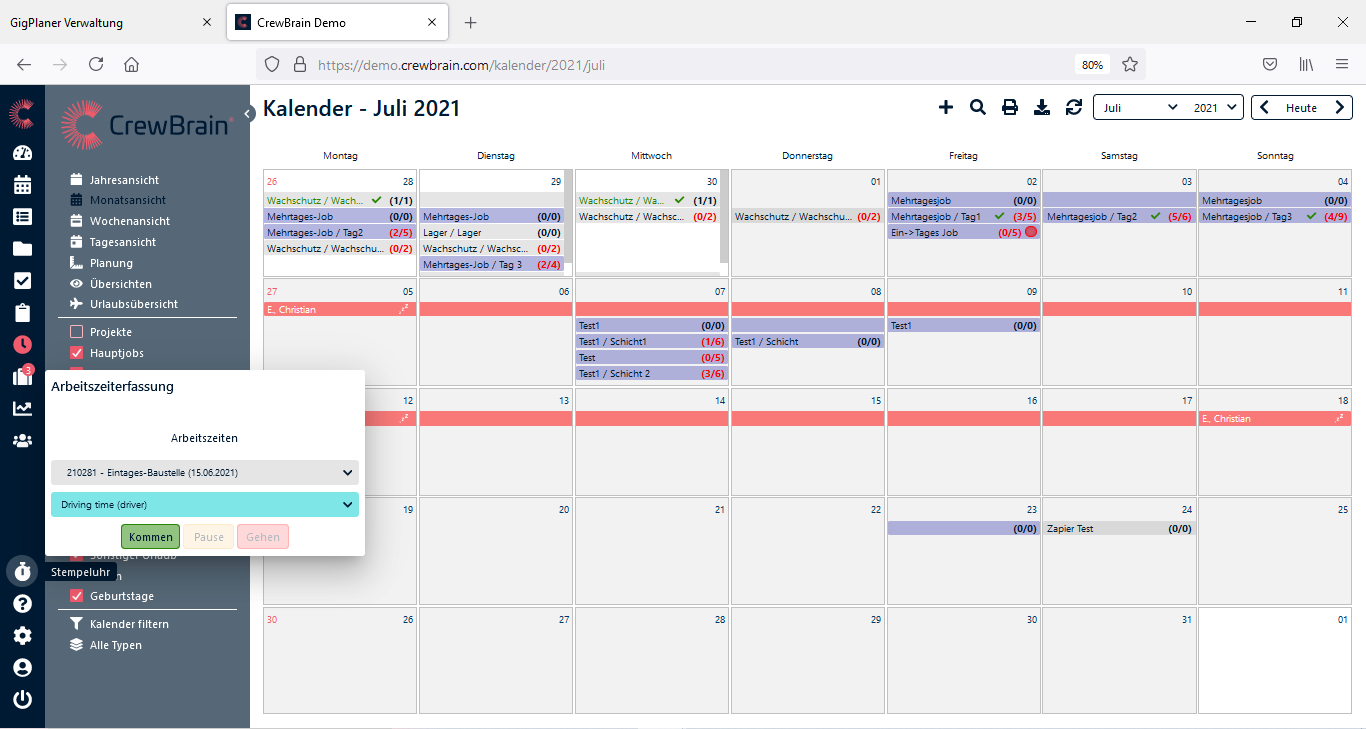
Task: Refresh the calendar with sync icon
Action: pyautogui.click(x=1074, y=107)
